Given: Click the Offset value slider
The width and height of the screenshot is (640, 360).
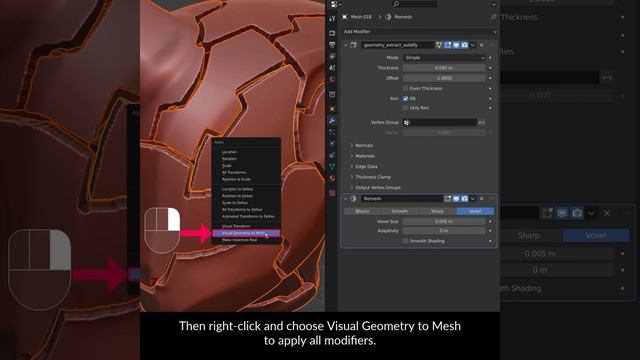Looking at the screenshot, I should tap(444, 78).
